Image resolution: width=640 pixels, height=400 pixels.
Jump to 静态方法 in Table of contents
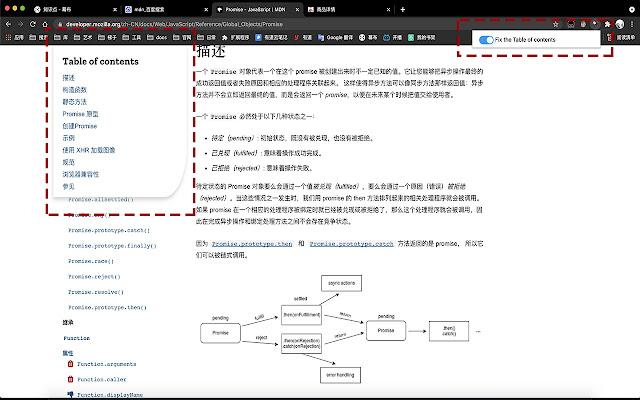pos(75,102)
